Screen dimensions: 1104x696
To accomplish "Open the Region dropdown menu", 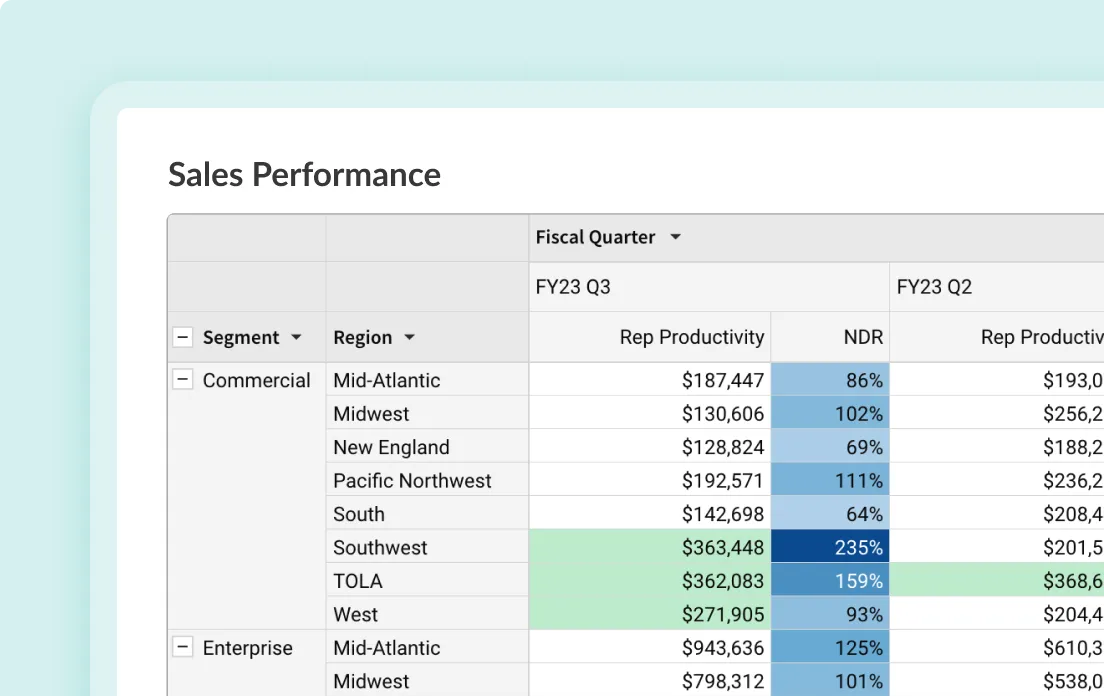I will coord(408,337).
